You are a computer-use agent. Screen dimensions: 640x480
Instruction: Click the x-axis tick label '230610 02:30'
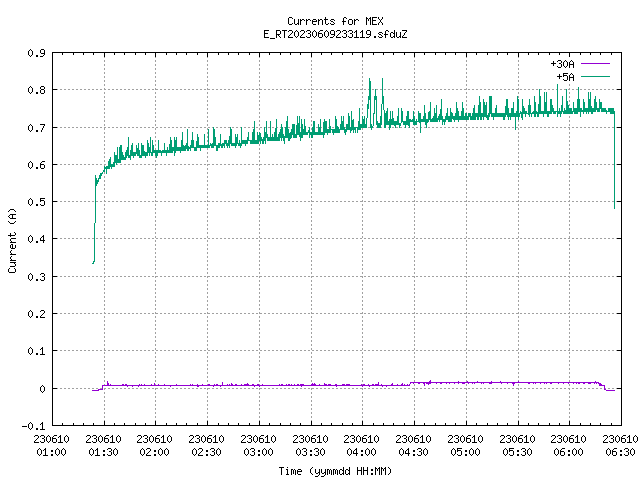tap(207, 446)
